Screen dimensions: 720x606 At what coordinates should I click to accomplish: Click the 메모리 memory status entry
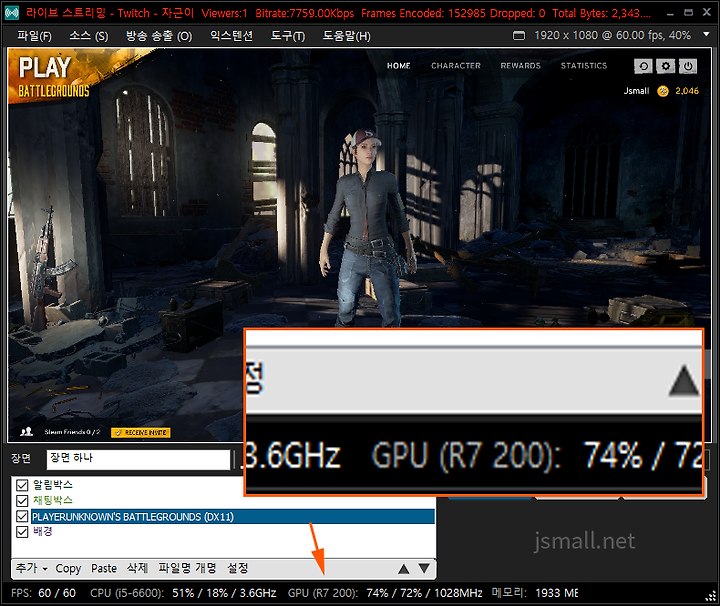coord(535,593)
